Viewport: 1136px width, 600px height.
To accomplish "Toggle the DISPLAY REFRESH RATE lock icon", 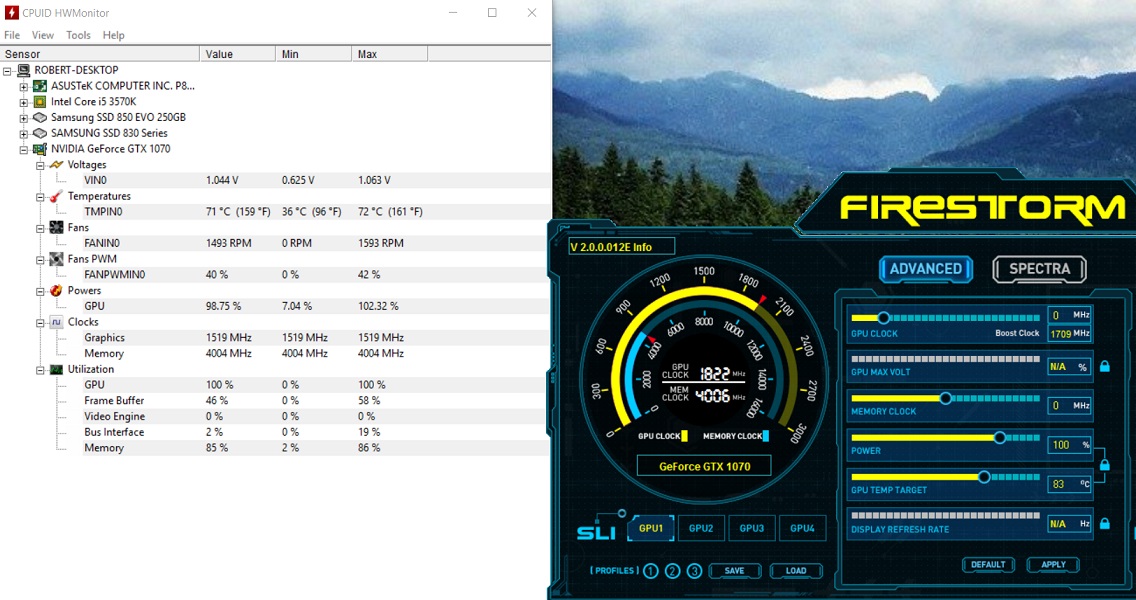I will [1105, 523].
